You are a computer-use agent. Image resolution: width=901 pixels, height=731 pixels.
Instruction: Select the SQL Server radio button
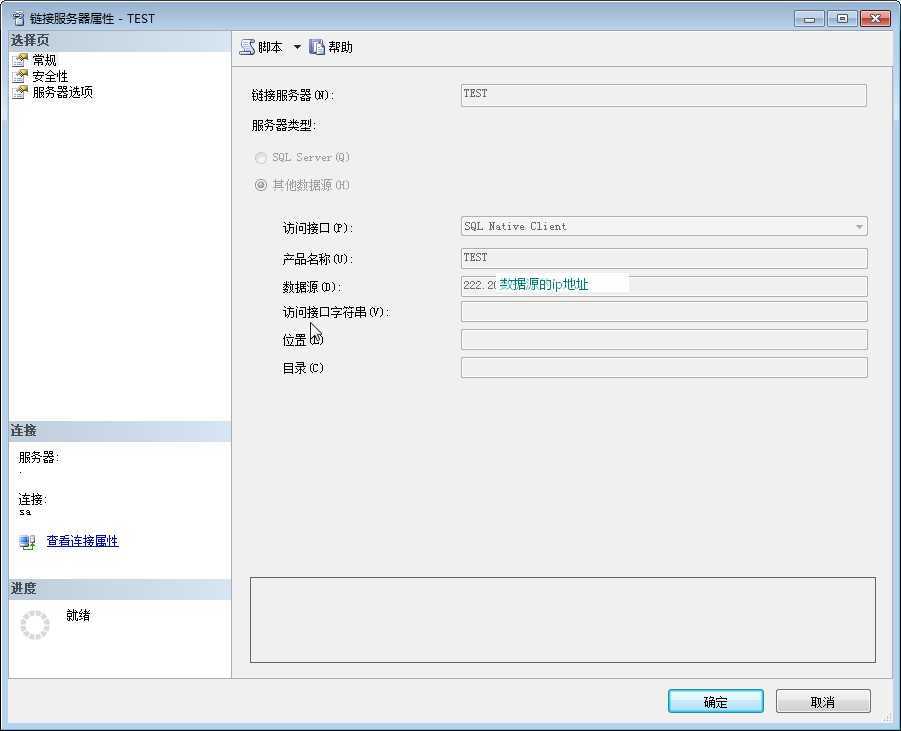pos(261,157)
